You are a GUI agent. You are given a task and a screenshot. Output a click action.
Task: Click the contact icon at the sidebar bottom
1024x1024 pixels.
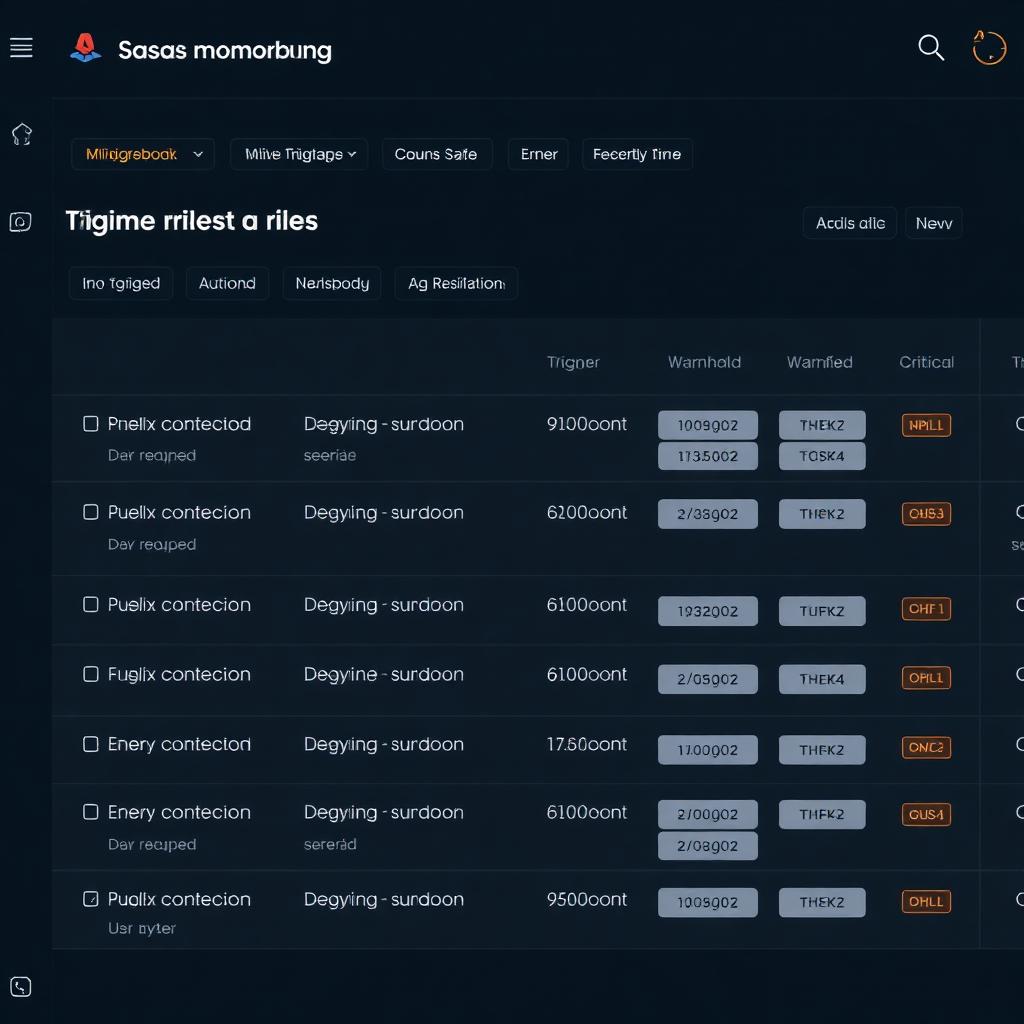[x=21, y=986]
